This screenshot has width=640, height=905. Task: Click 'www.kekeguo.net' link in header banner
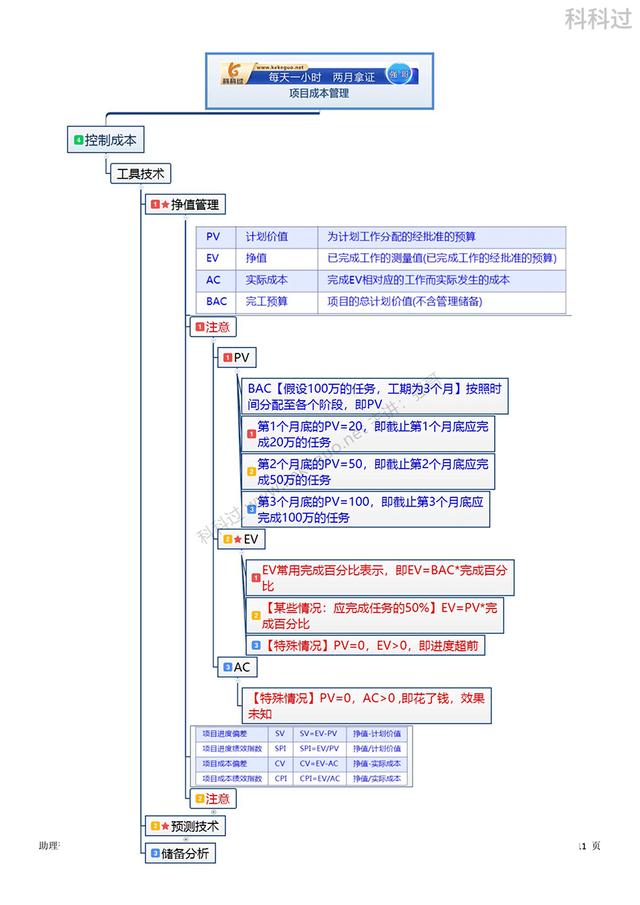(280, 67)
